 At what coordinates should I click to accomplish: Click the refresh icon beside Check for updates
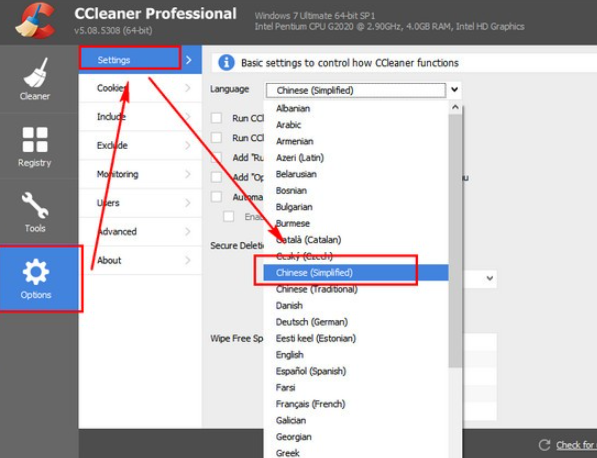[544, 445]
